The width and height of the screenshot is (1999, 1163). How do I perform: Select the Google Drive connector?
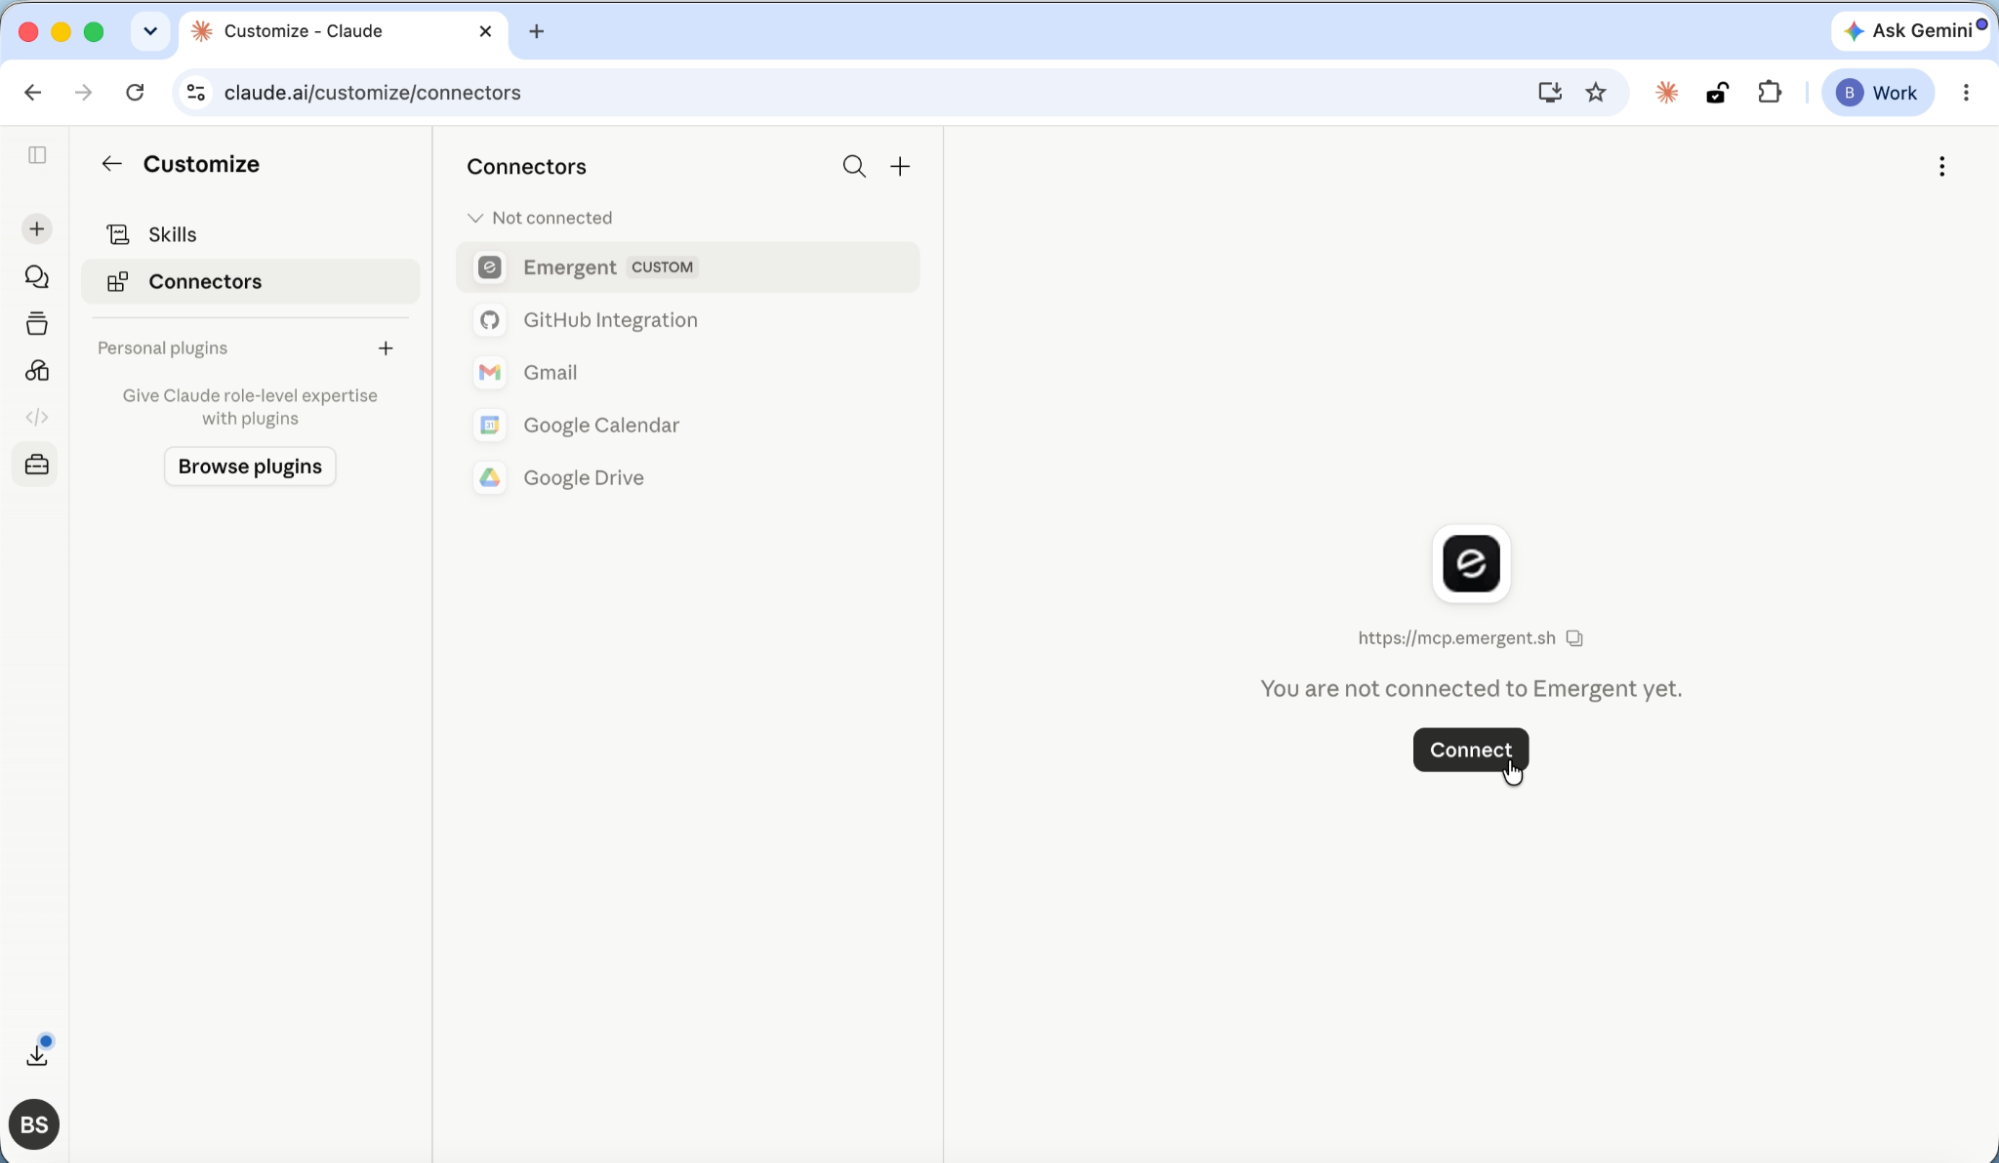coord(688,478)
